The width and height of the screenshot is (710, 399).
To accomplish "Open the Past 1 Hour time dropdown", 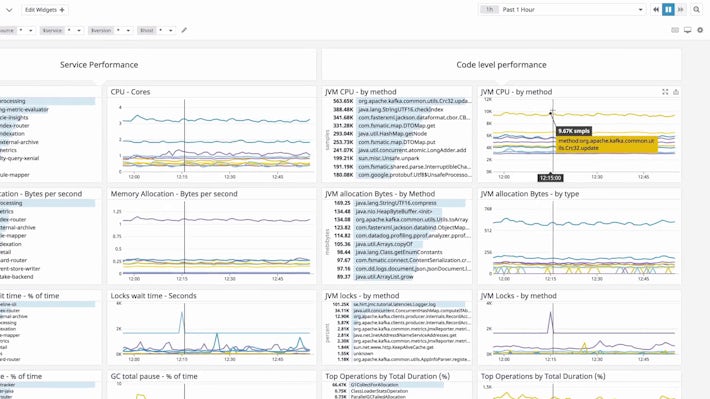I will (x=561, y=10).
